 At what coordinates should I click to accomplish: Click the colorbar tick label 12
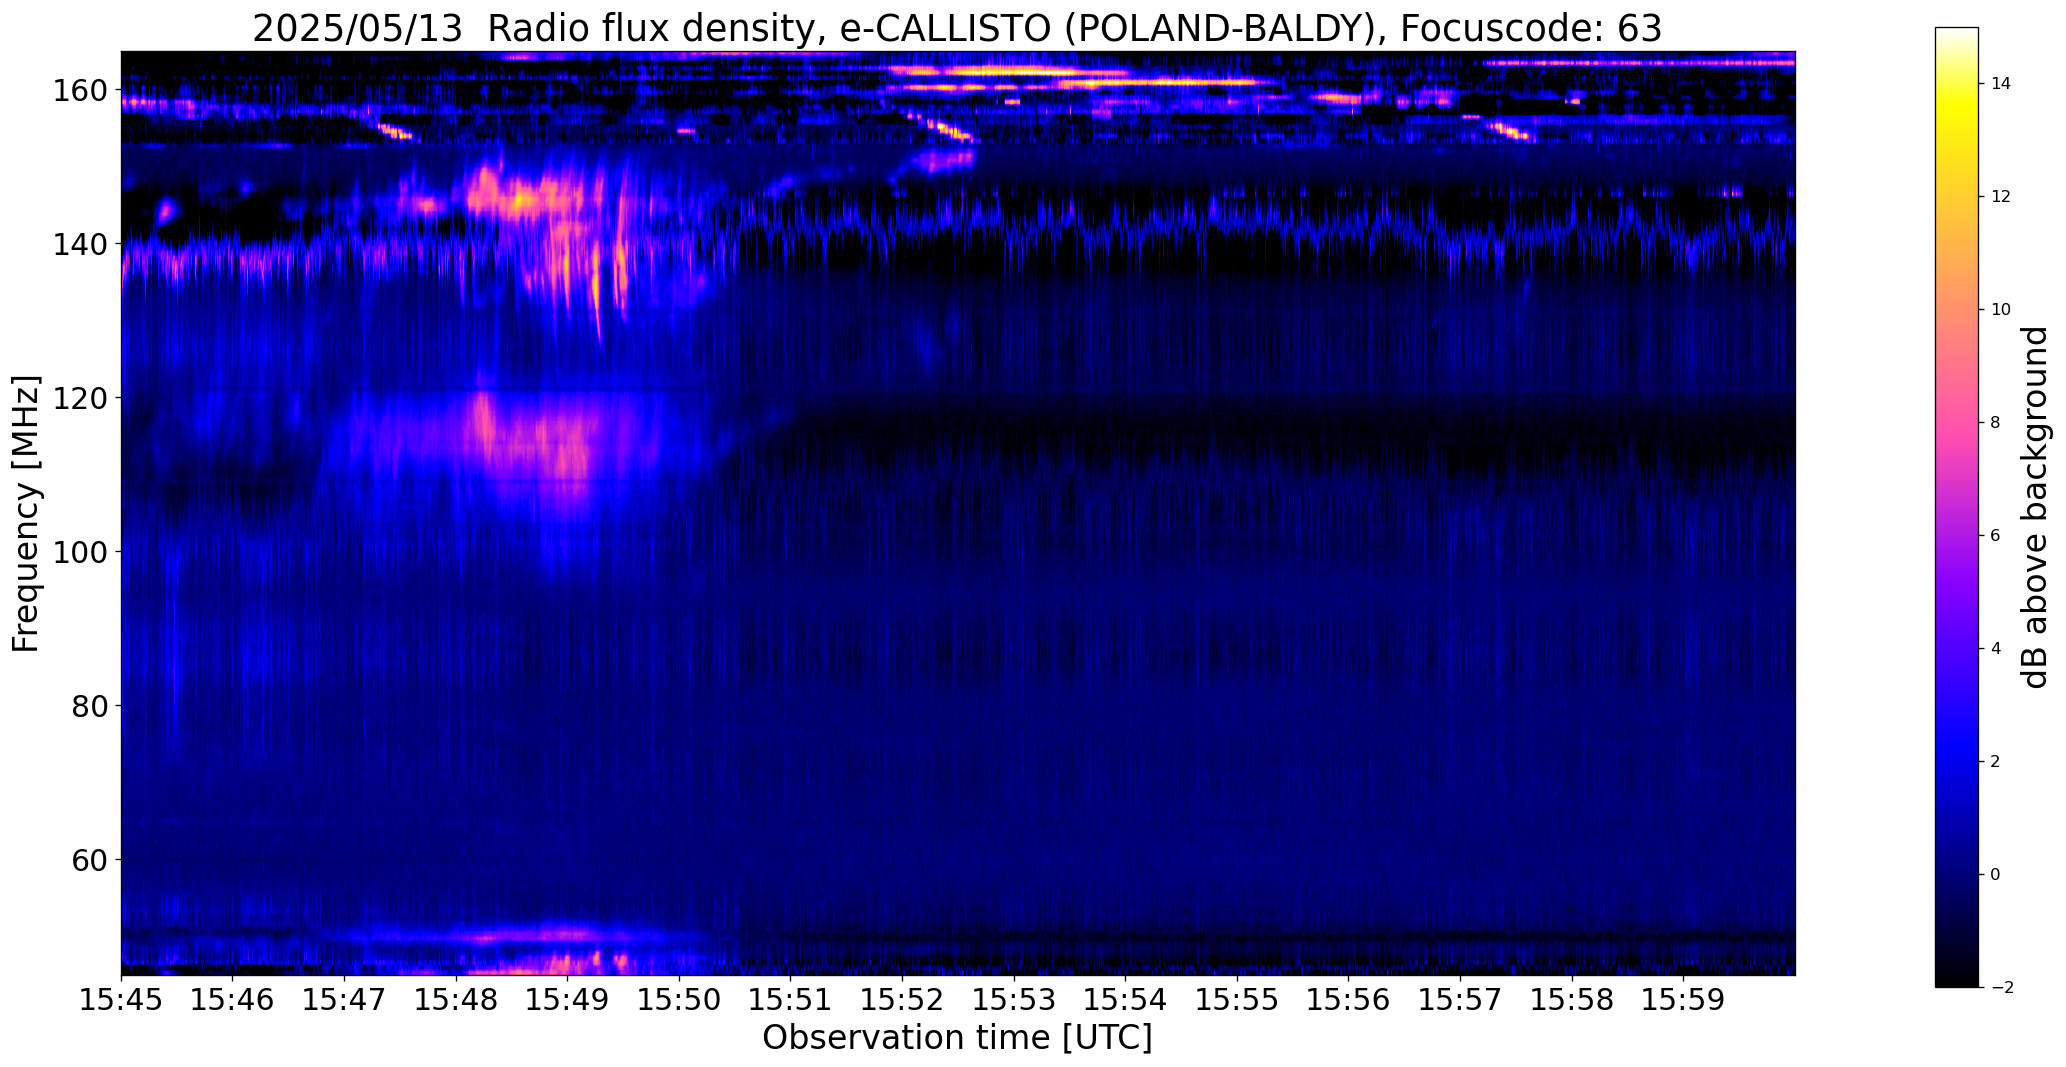coord(2001,196)
